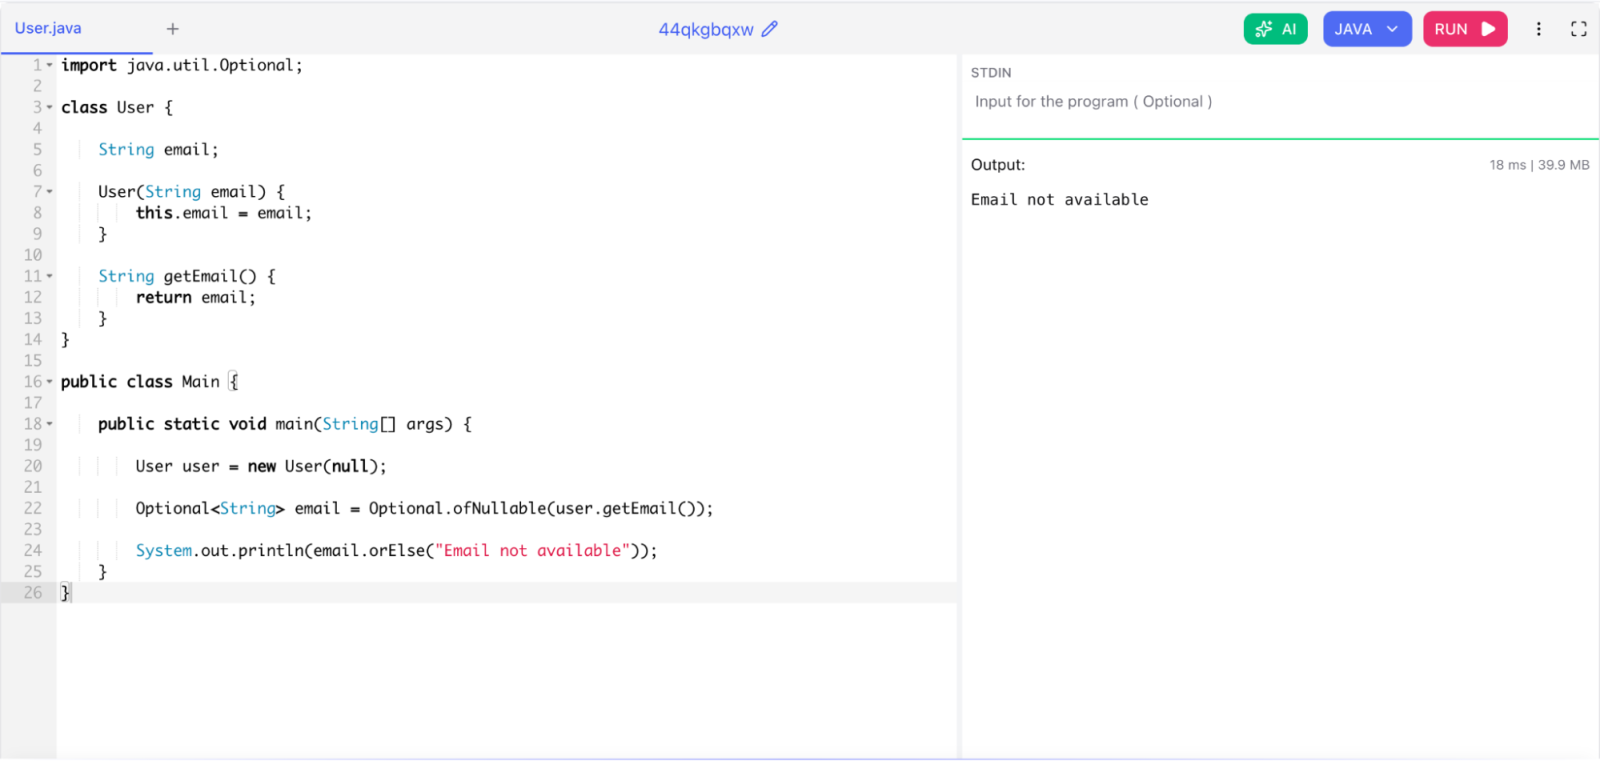The width and height of the screenshot is (1600, 761).
Task: Collapse class User fold at line 3
Action: (x=49, y=107)
